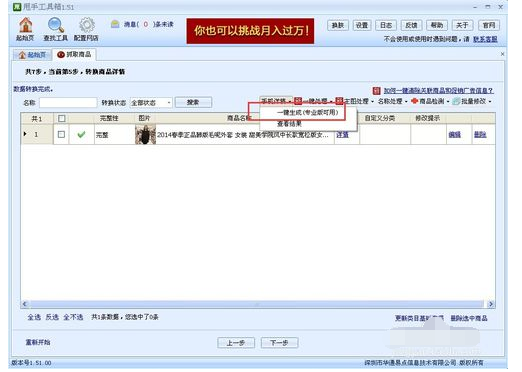
Task: Open the 配置网店 gear icon
Action: click(86, 25)
